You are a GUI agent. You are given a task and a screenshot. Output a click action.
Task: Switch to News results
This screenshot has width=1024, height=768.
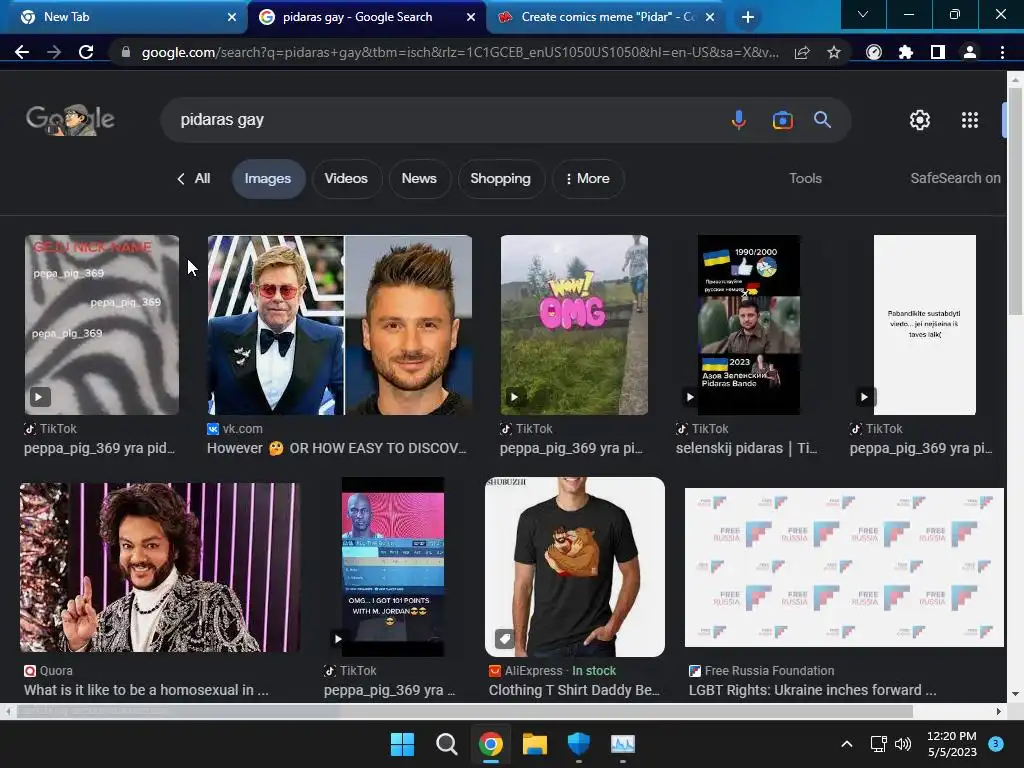point(419,178)
